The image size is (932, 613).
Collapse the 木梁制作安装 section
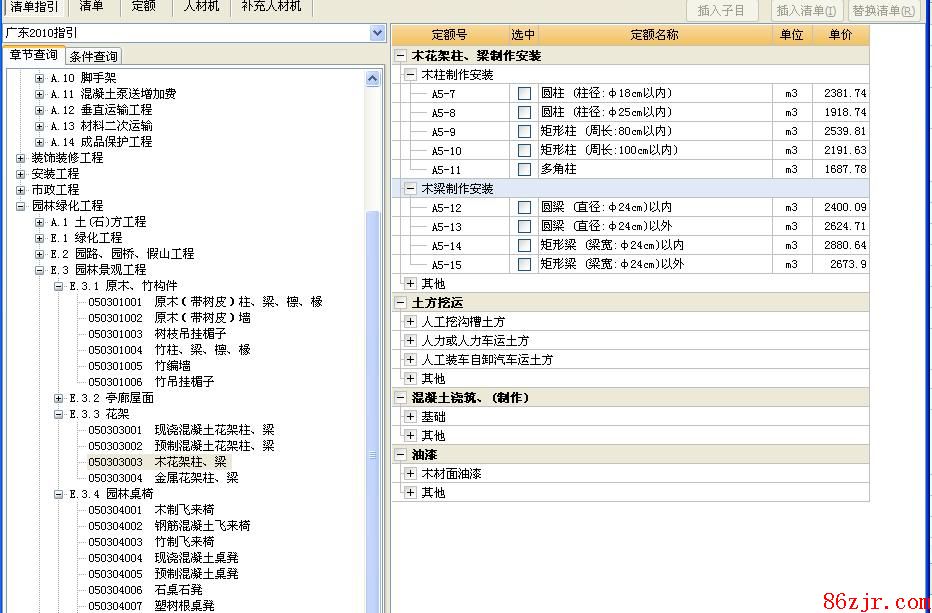tap(410, 189)
